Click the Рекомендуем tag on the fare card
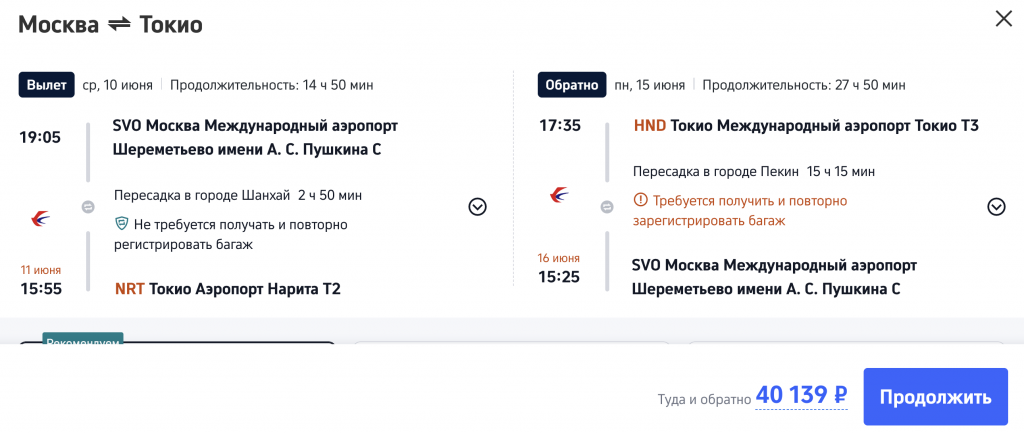The height and width of the screenshot is (433, 1024). point(83,340)
